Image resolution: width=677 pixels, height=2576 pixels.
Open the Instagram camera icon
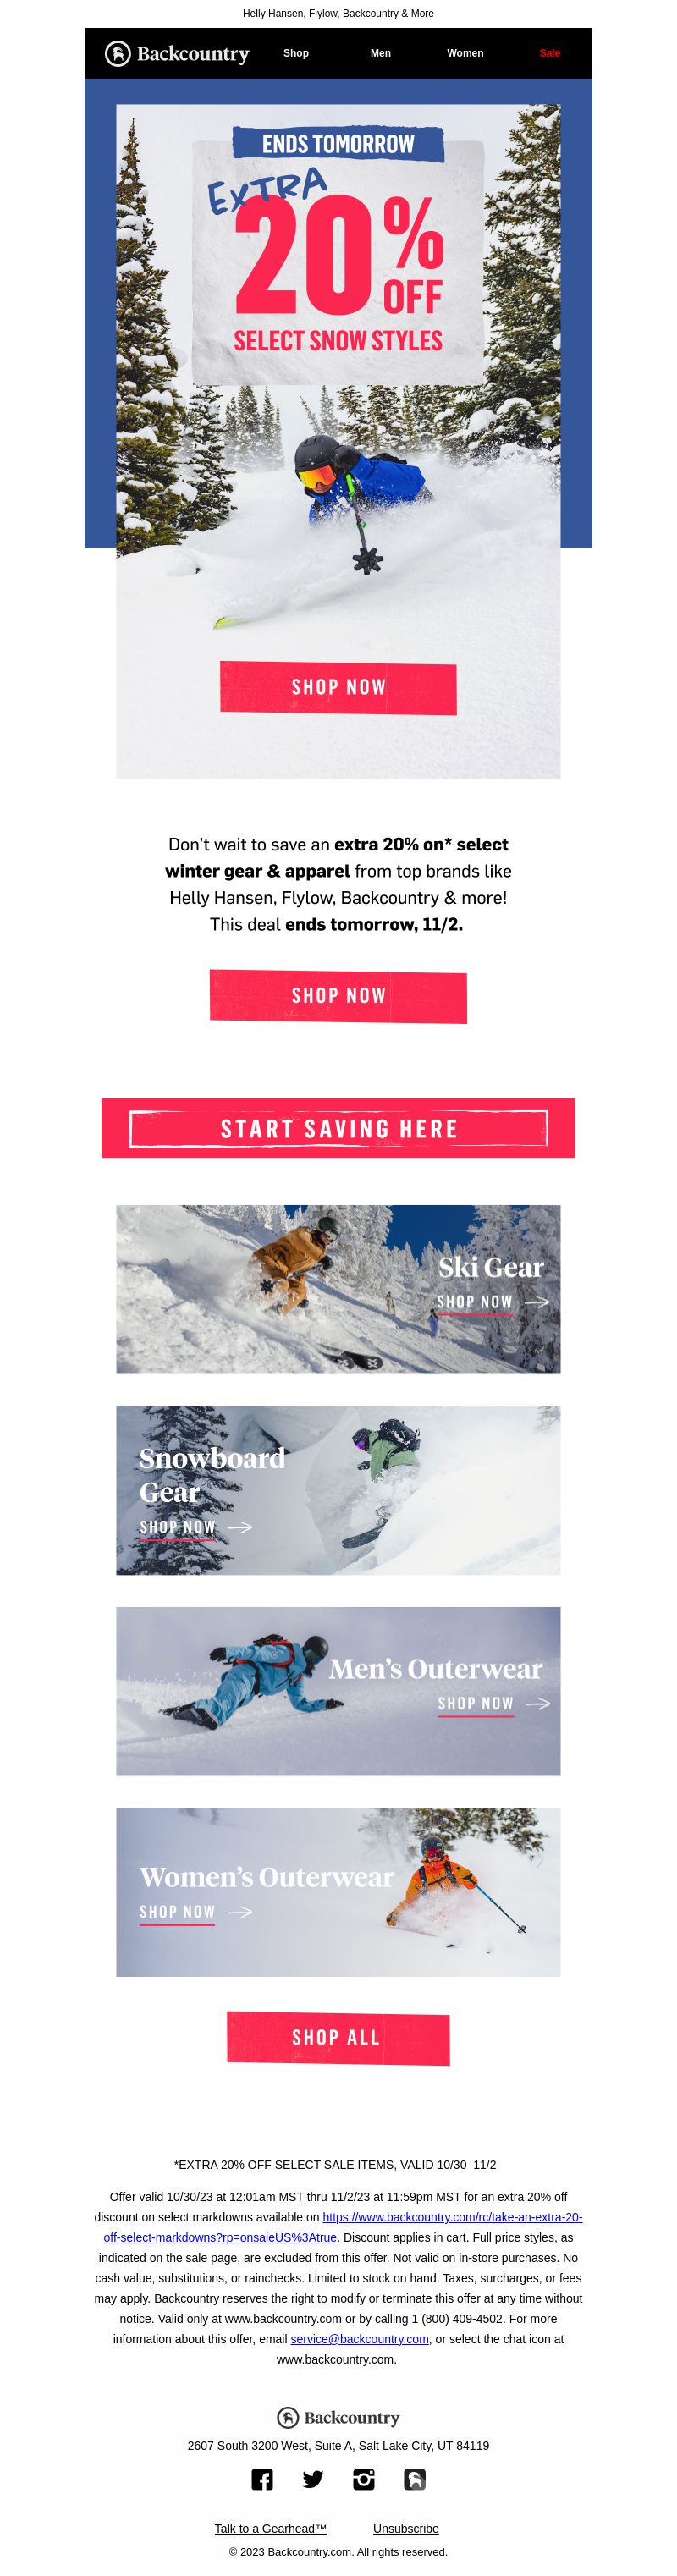point(364,2479)
